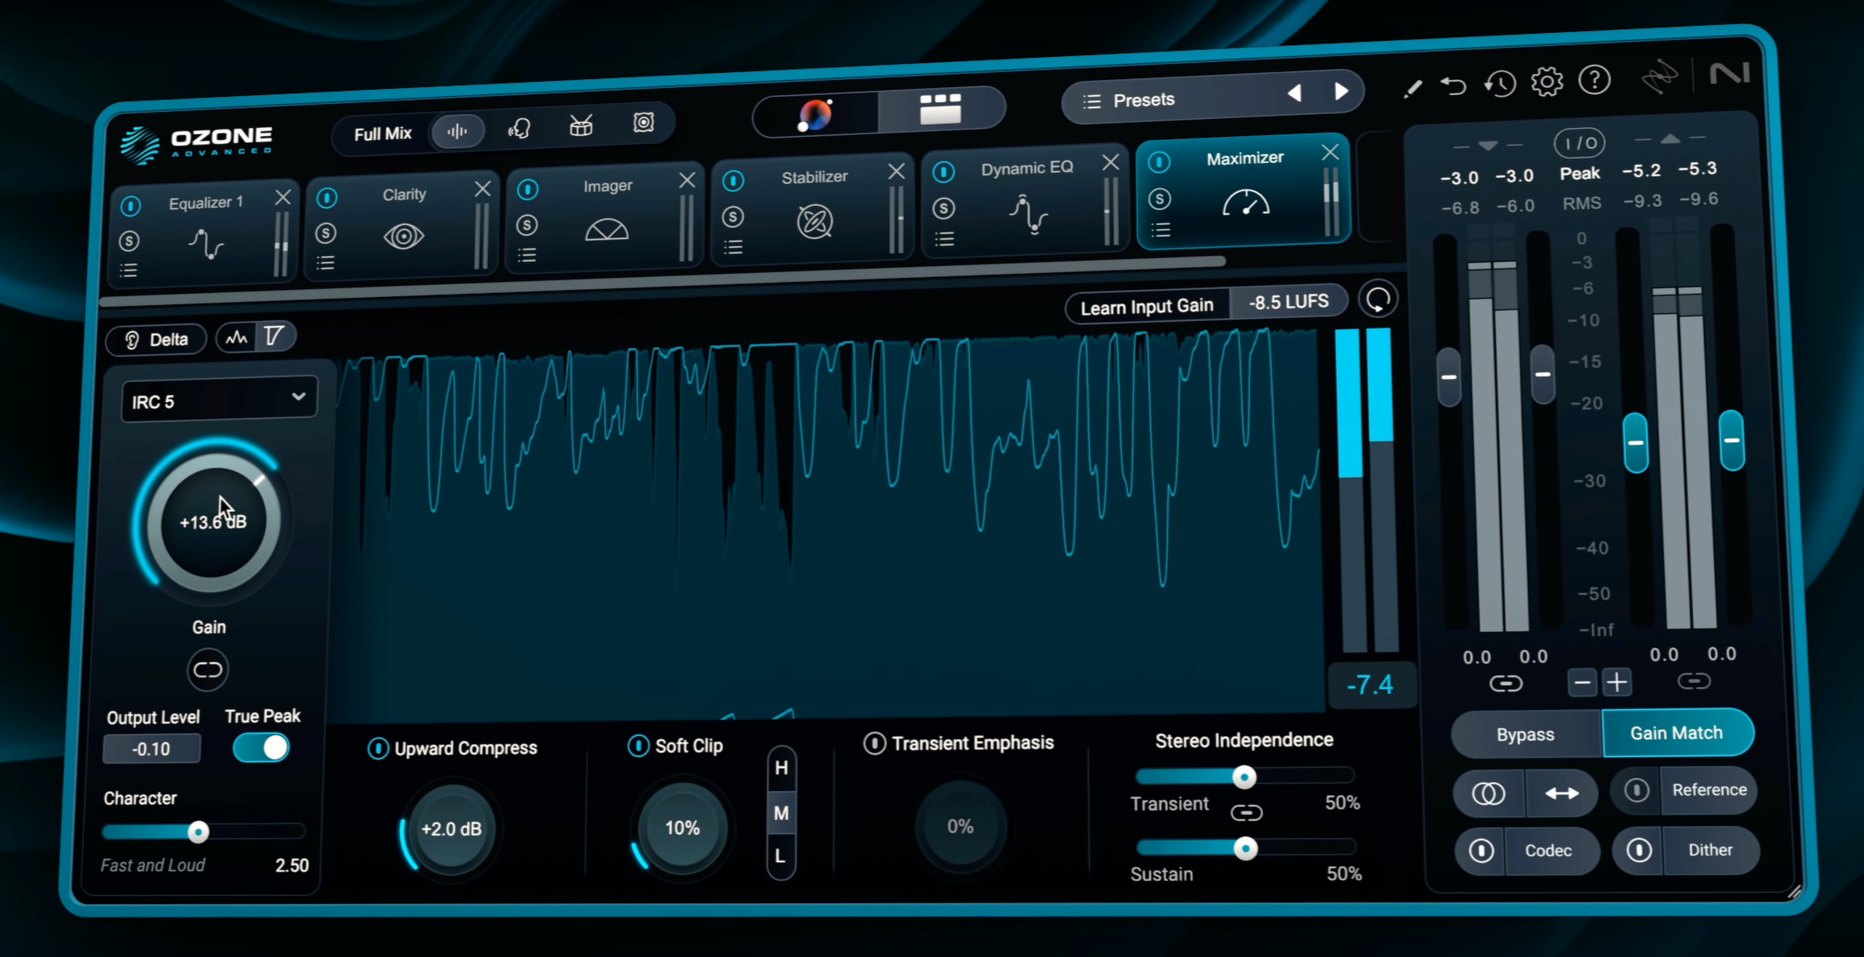Open the Maximizer module preset list
The image size is (1864, 957).
1160,231
